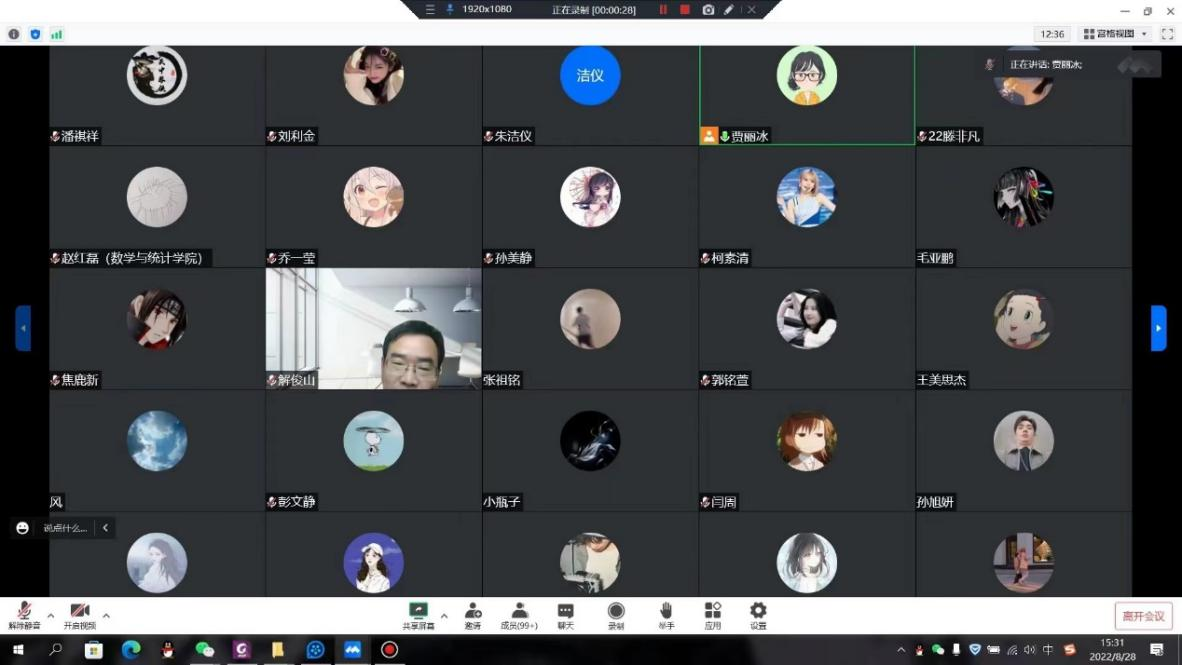Select 解俊山's video thumbnail
The width and height of the screenshot is (1182, 665).
(x=373, y=328)
